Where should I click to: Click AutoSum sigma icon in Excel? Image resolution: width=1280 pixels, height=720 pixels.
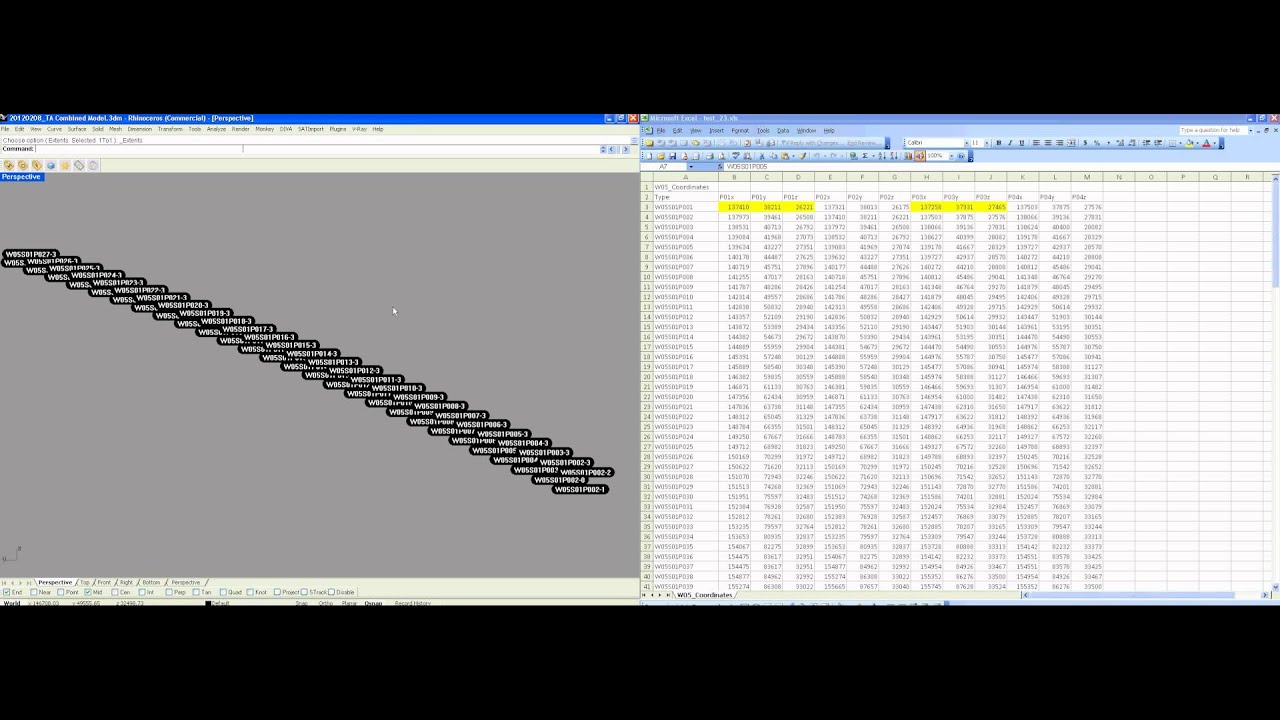[864, 156]
